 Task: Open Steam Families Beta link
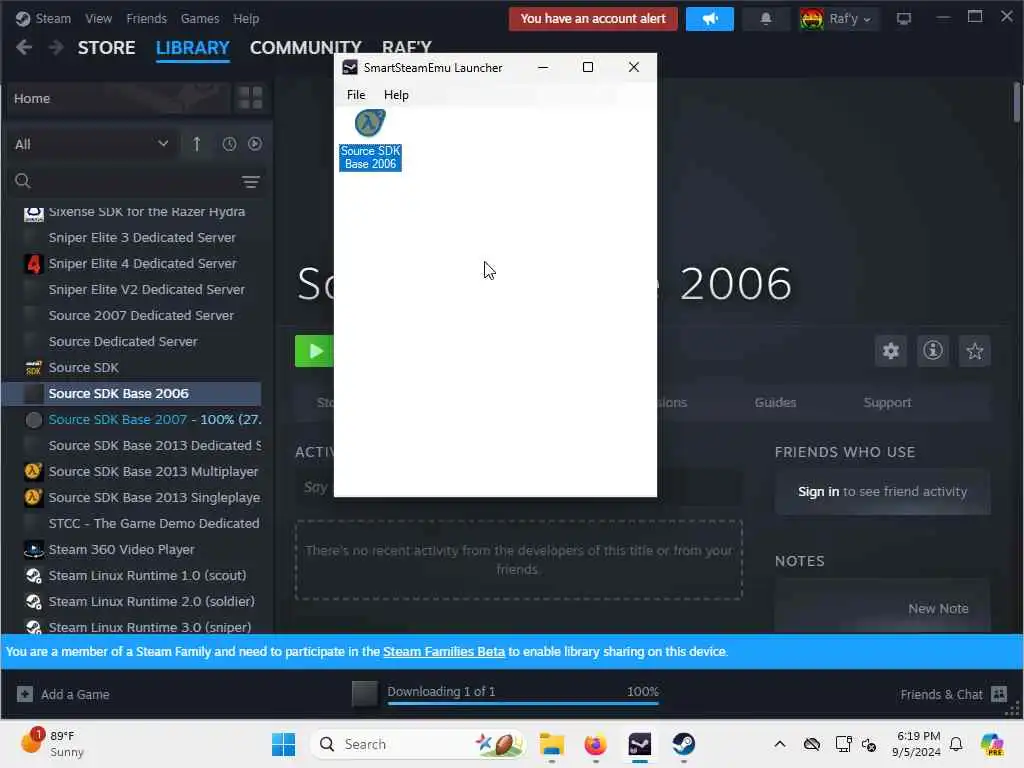click(x=444, y=652)
